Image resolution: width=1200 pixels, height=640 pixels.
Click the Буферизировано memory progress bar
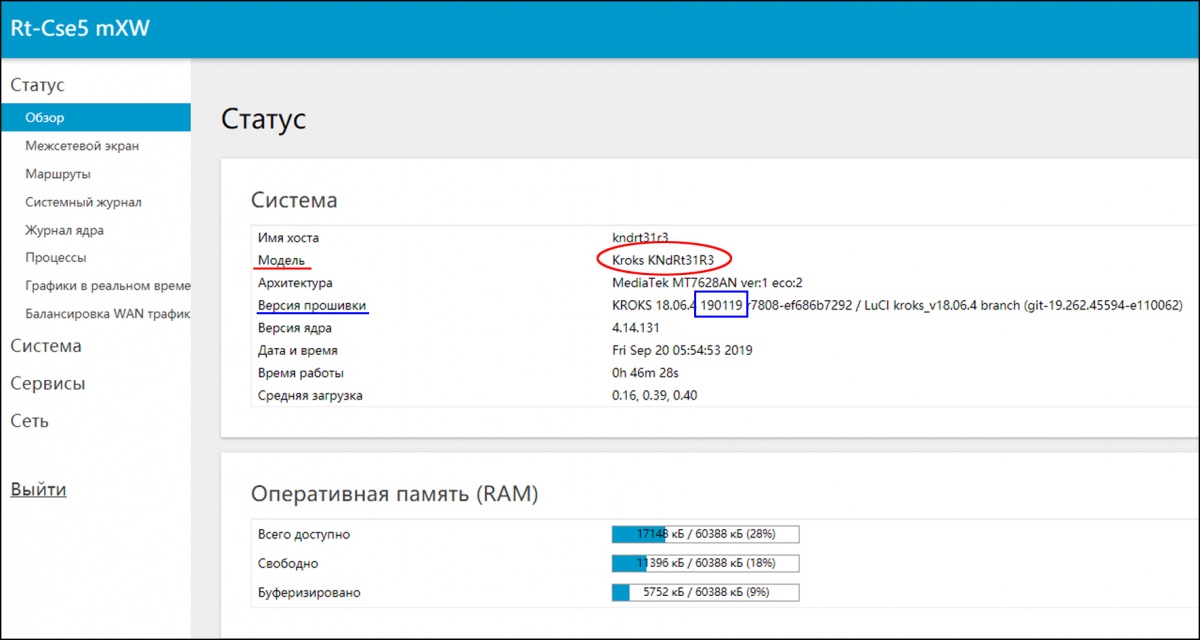pyautogui.click(x=705, y=592)
